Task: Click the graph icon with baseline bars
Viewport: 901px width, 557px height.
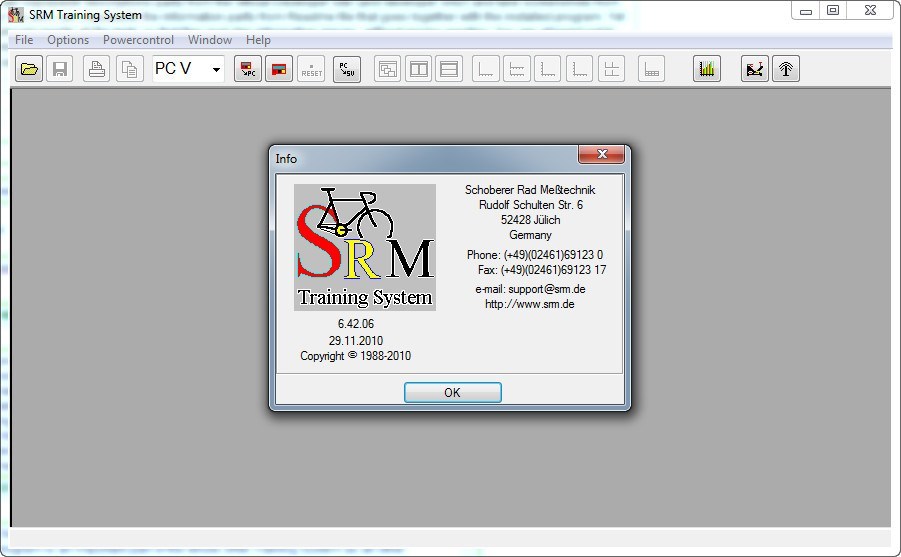Action: point(652,70)
